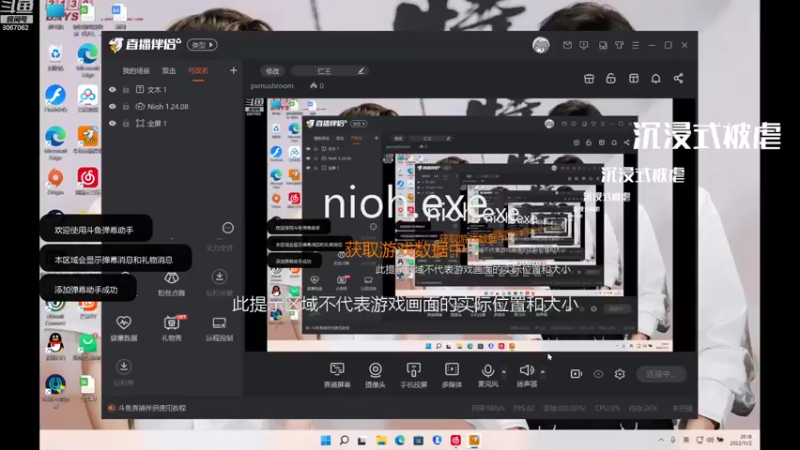
Task: Select the 全屏 1 source row
Action: [x=171, y=123]
